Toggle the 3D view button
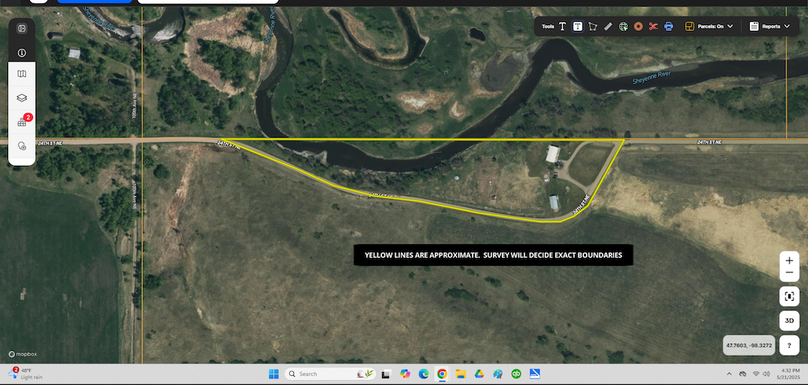 pyautogui.click(x=789, y=321)
